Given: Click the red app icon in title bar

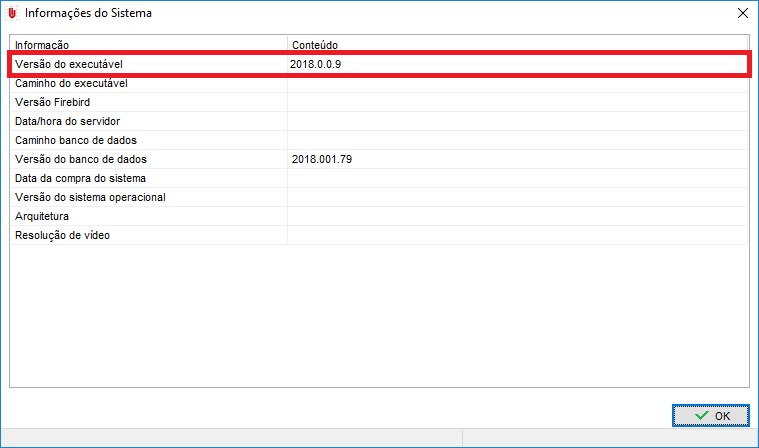Looking at the screenshot, I should click(x=12, y=14).
